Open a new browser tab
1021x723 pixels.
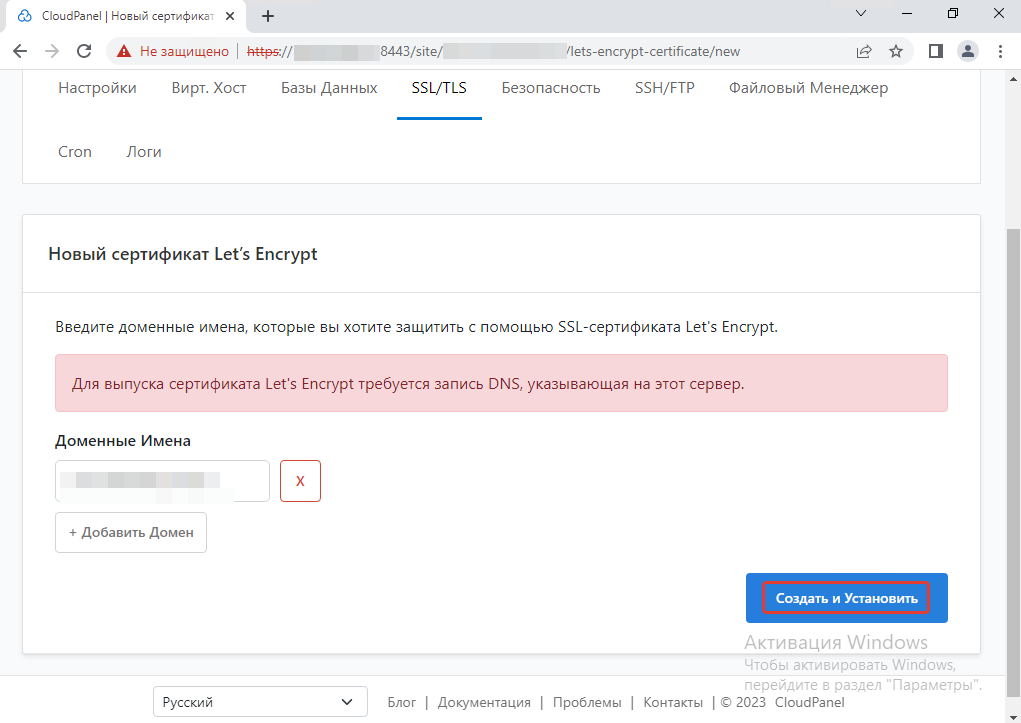[268, 16]
